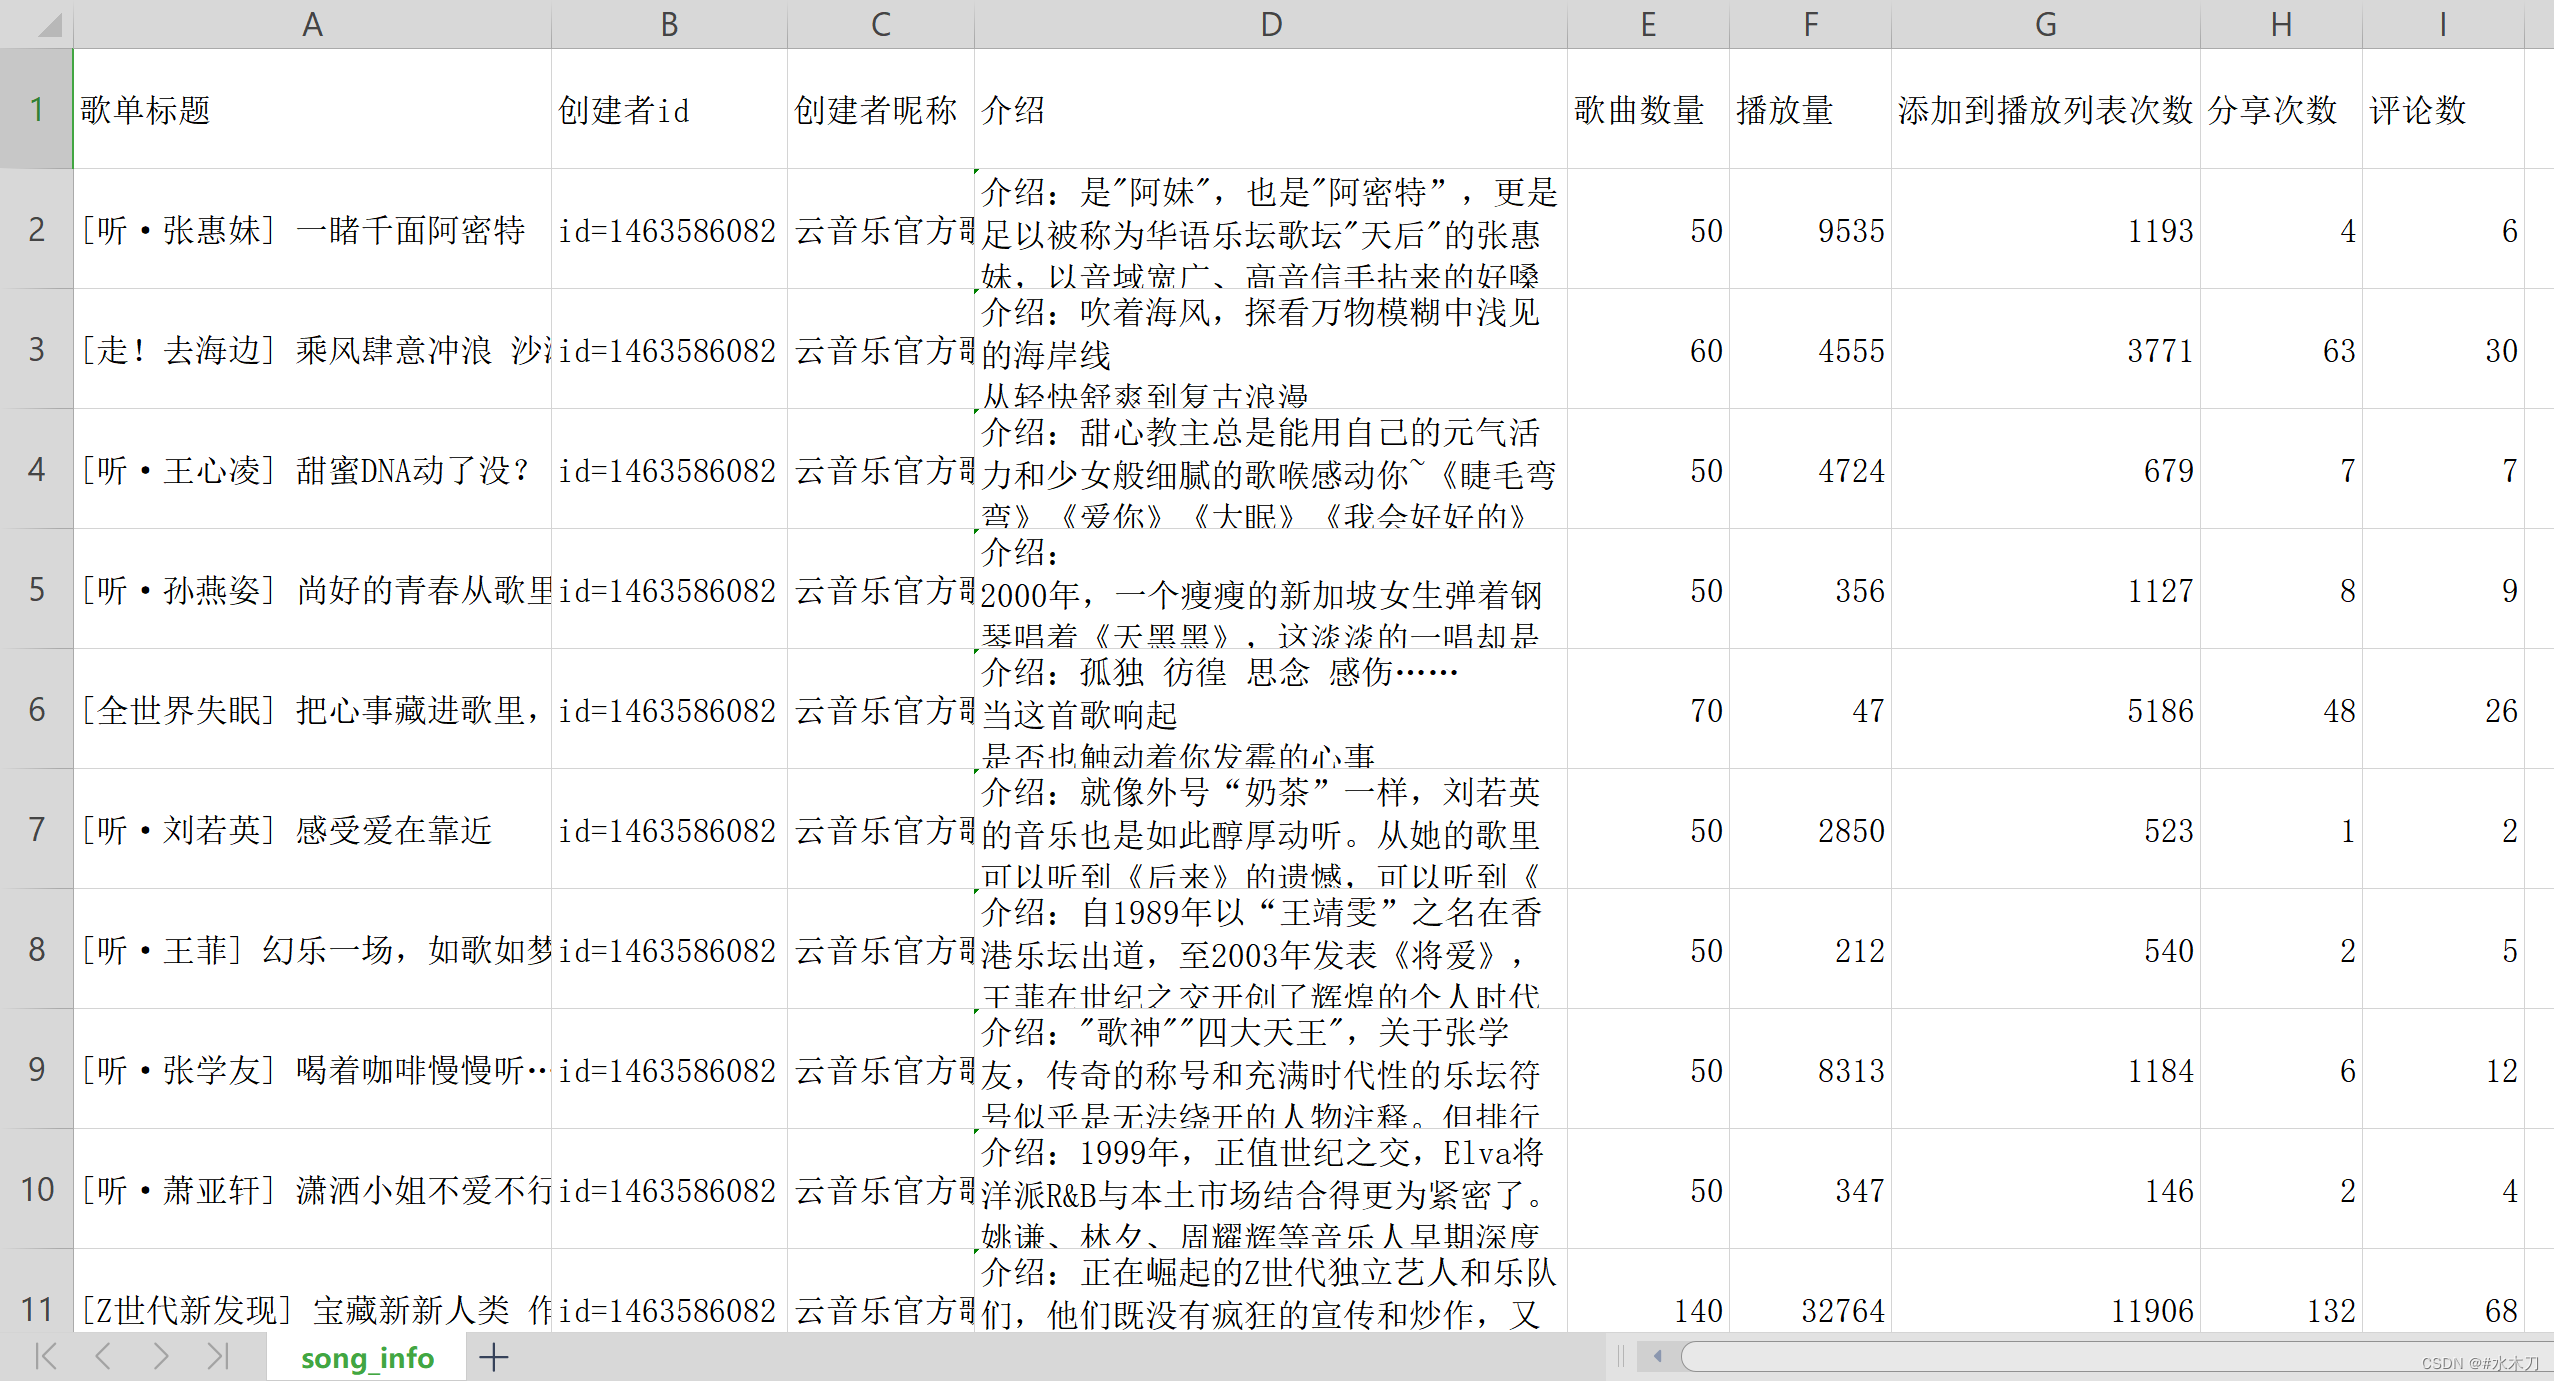The image size is (2554, 1381).
Task: Select column G header
Action: click(2045, 24)
